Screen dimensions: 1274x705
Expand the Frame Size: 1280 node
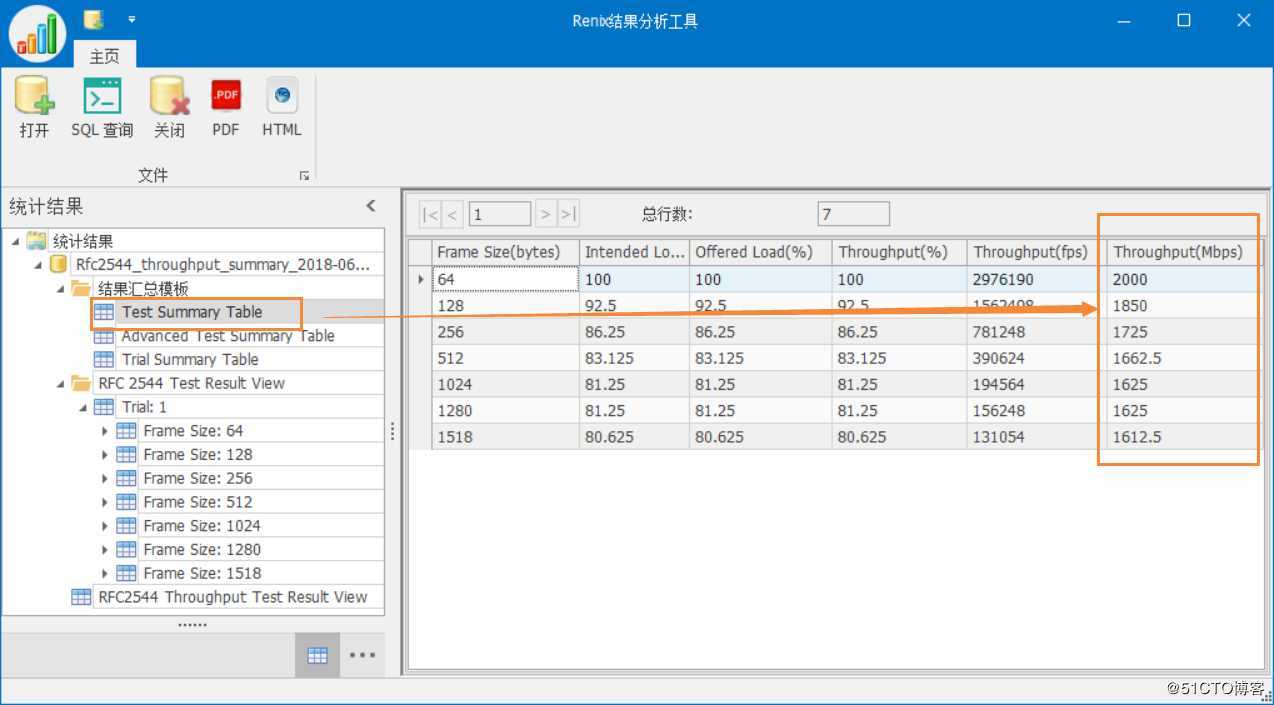[x=105, y=550]
